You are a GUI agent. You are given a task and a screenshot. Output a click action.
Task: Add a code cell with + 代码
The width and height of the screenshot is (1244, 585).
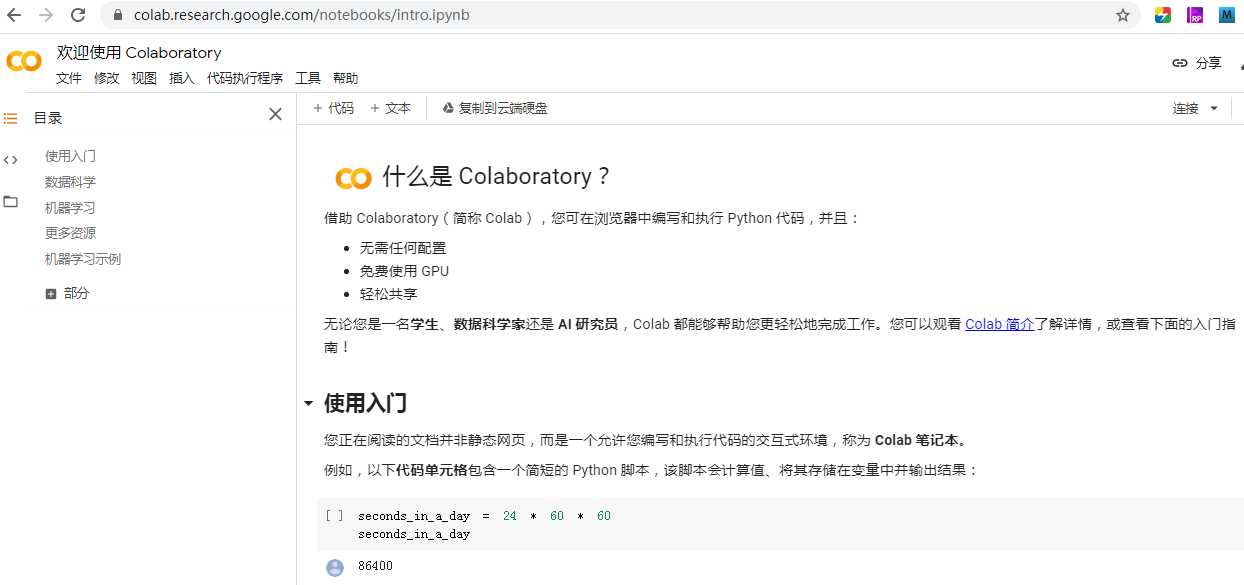[334, 108]
